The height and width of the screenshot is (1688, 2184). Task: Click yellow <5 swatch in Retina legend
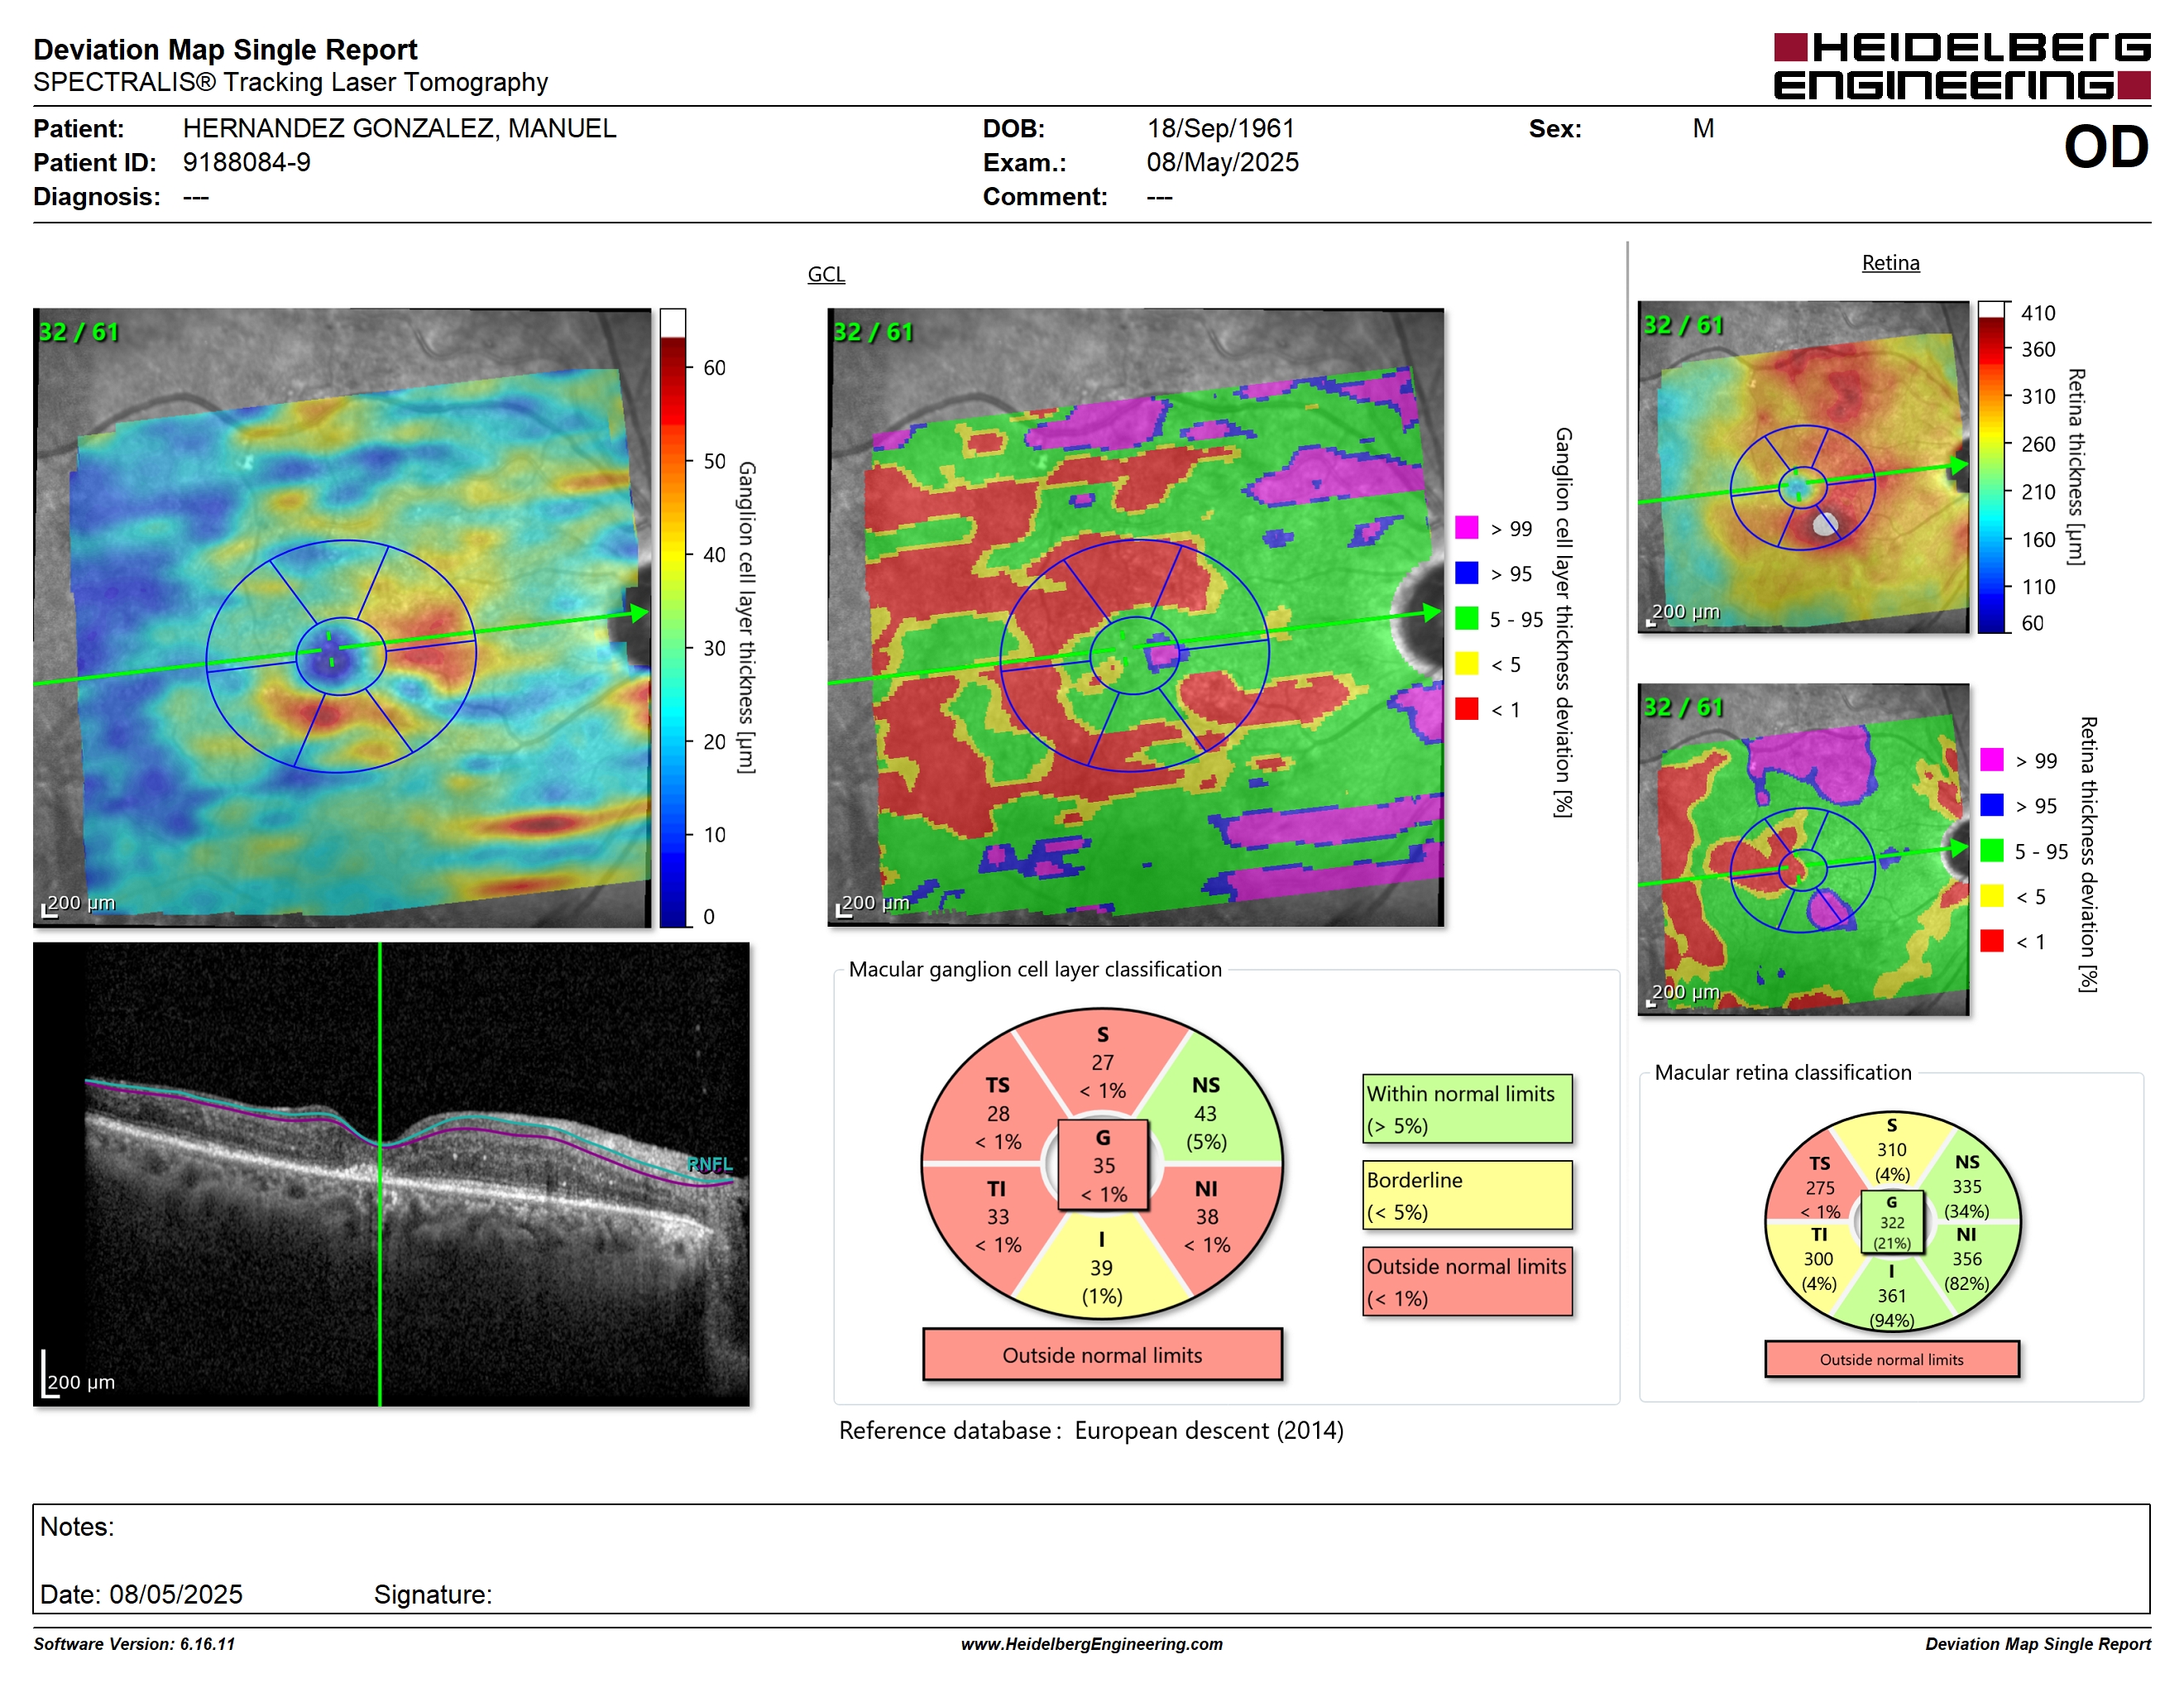[x=1991, y=895]
